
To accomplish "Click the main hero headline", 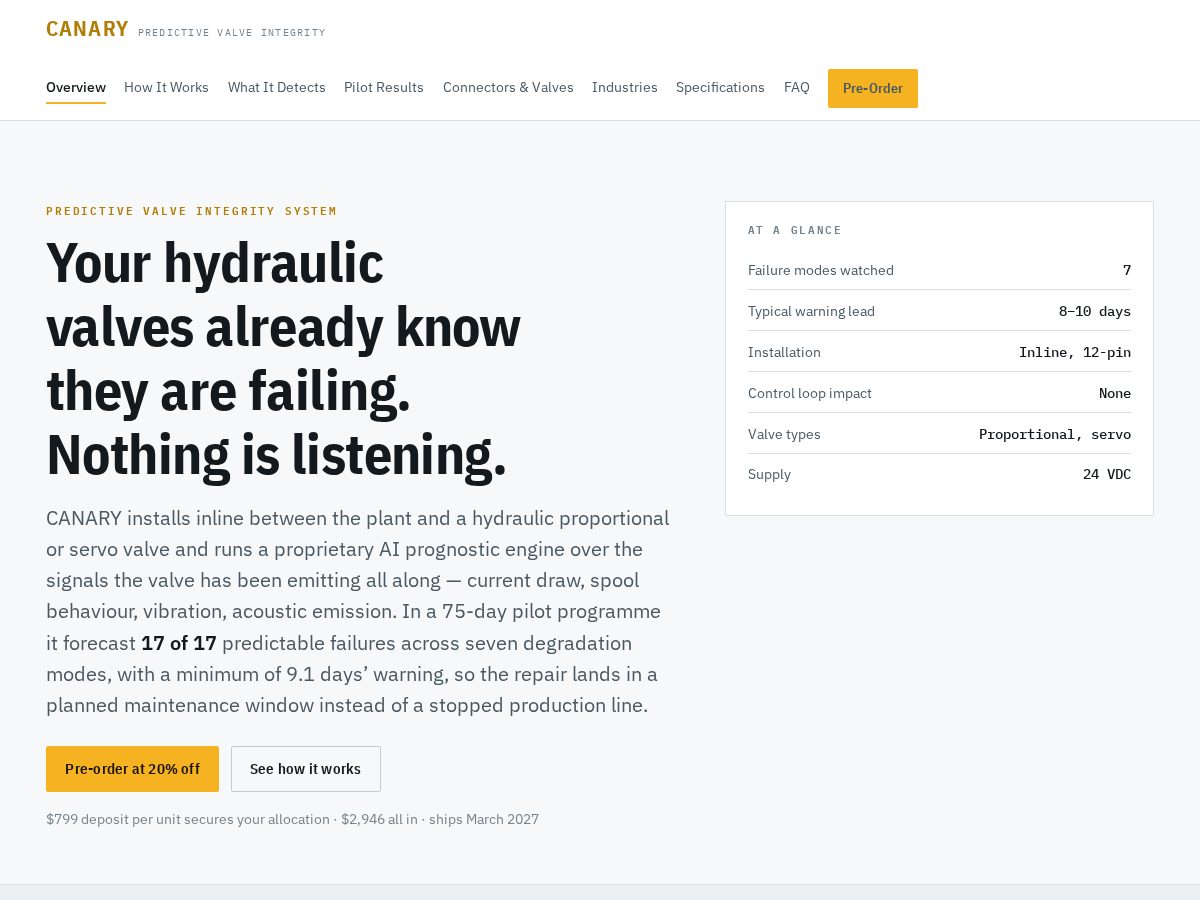I will coord(283,359).
